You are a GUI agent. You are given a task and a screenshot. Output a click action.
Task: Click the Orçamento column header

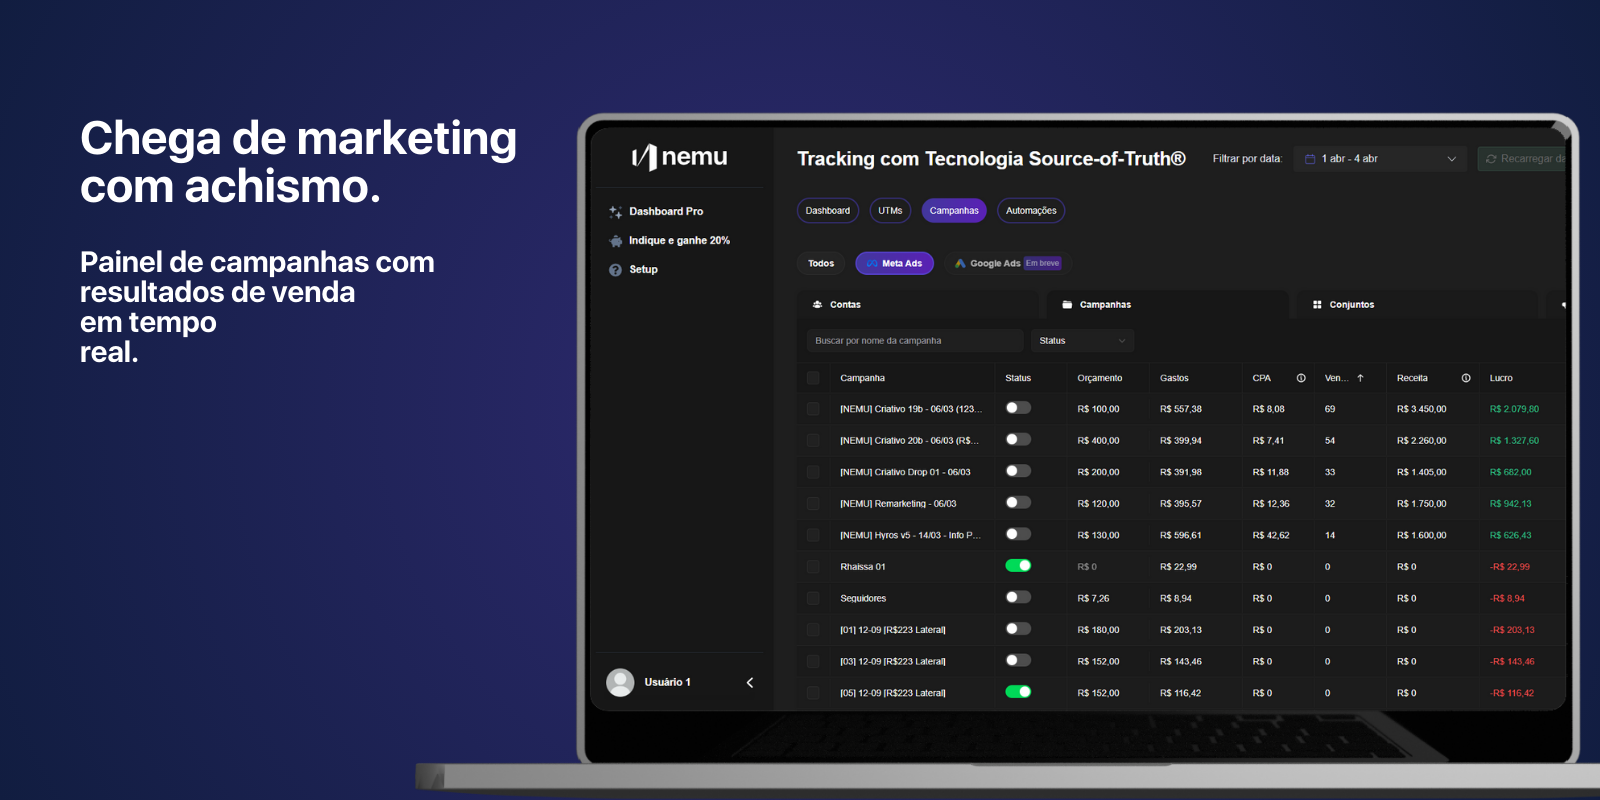(1100, 378)
